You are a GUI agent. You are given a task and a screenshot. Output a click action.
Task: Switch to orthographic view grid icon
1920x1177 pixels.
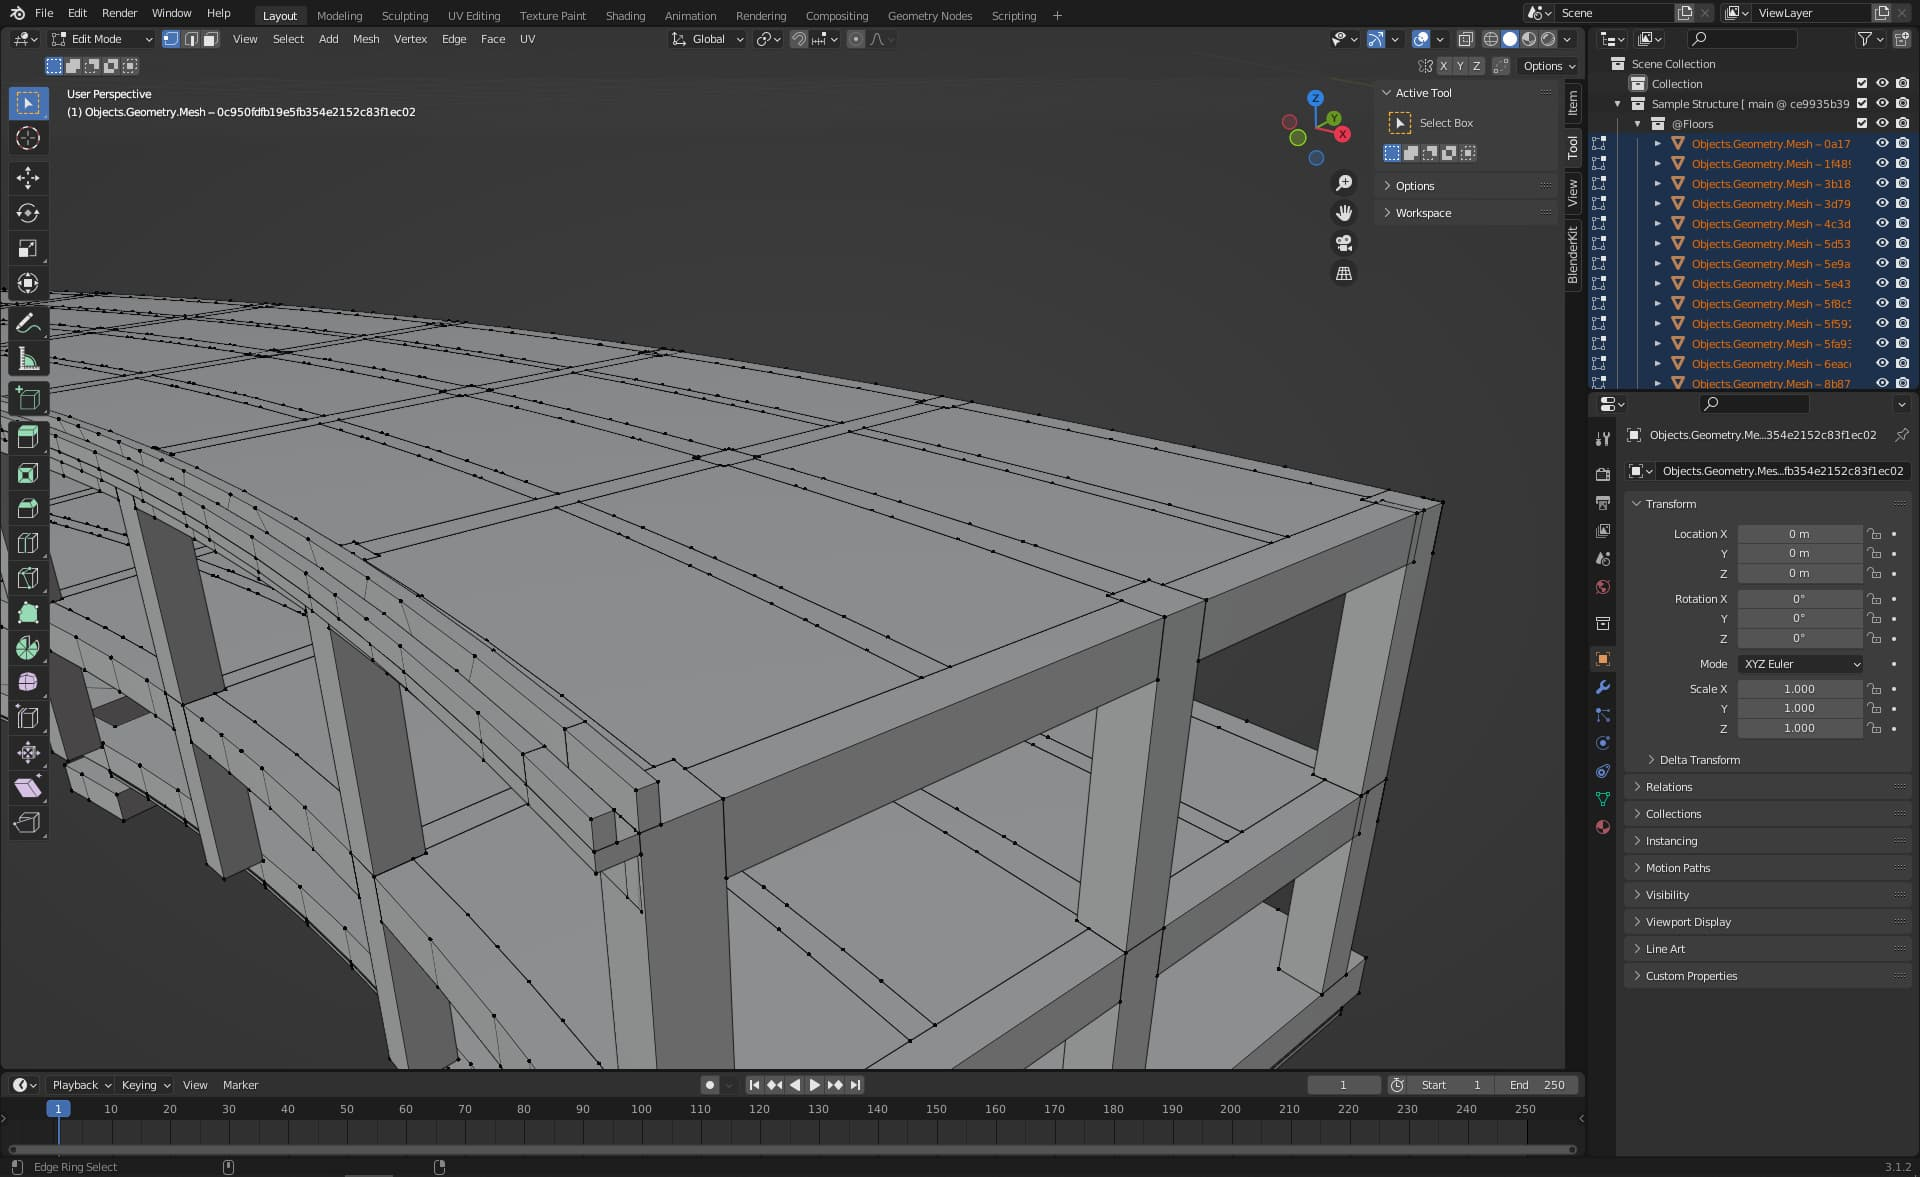(1344, 273)
